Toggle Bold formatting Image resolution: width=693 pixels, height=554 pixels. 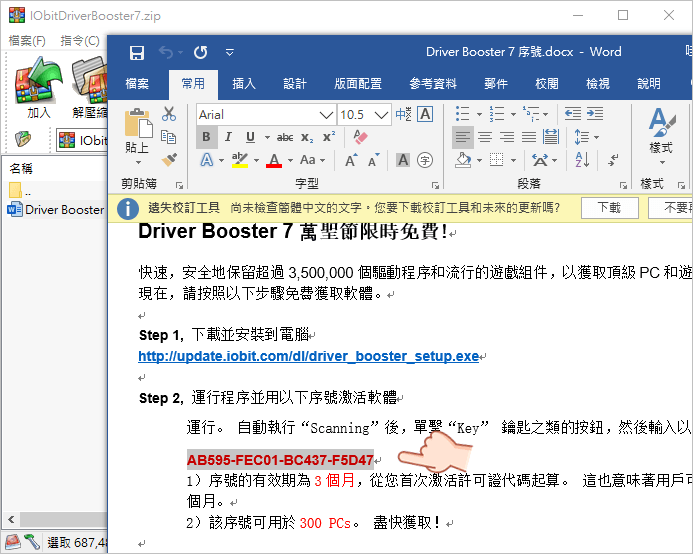pos(206,137)
